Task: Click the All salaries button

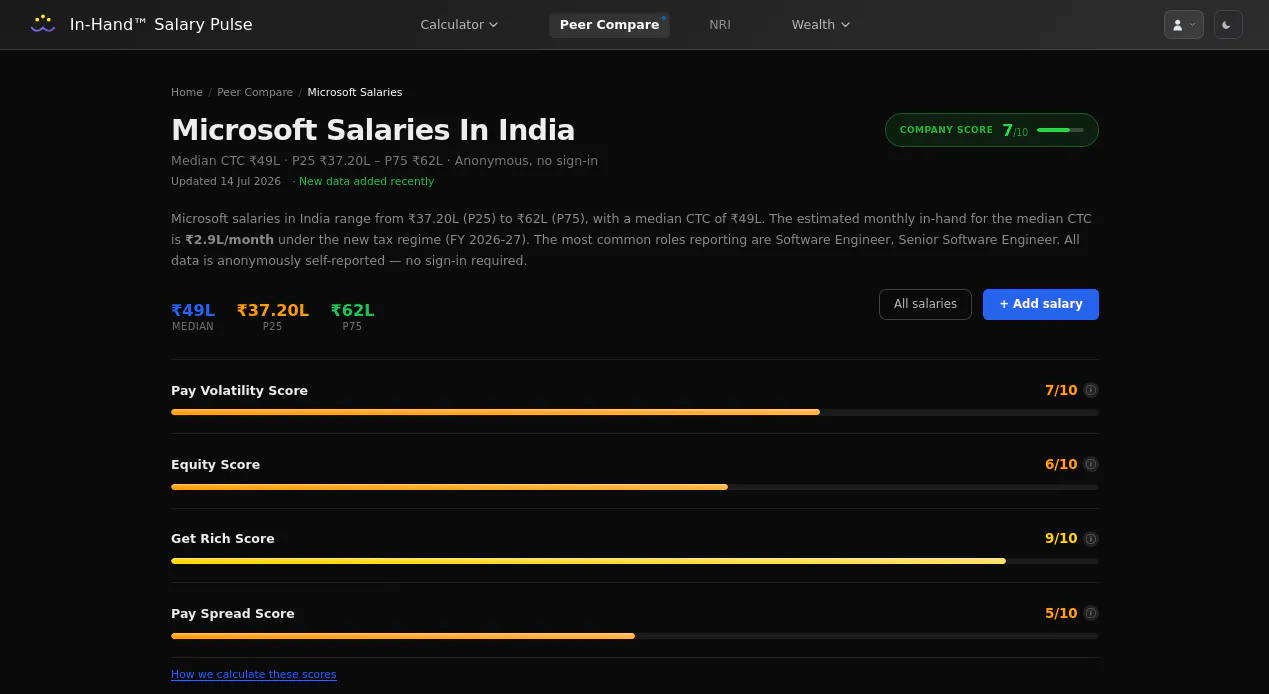Action: (x=925, y=304)
